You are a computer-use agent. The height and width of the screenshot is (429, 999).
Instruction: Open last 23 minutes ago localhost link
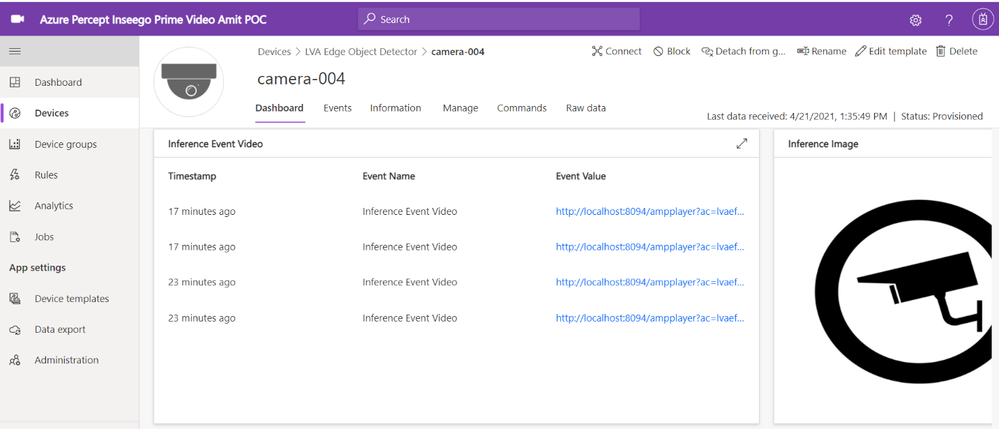pyautogui.click(x=650, y=318)
